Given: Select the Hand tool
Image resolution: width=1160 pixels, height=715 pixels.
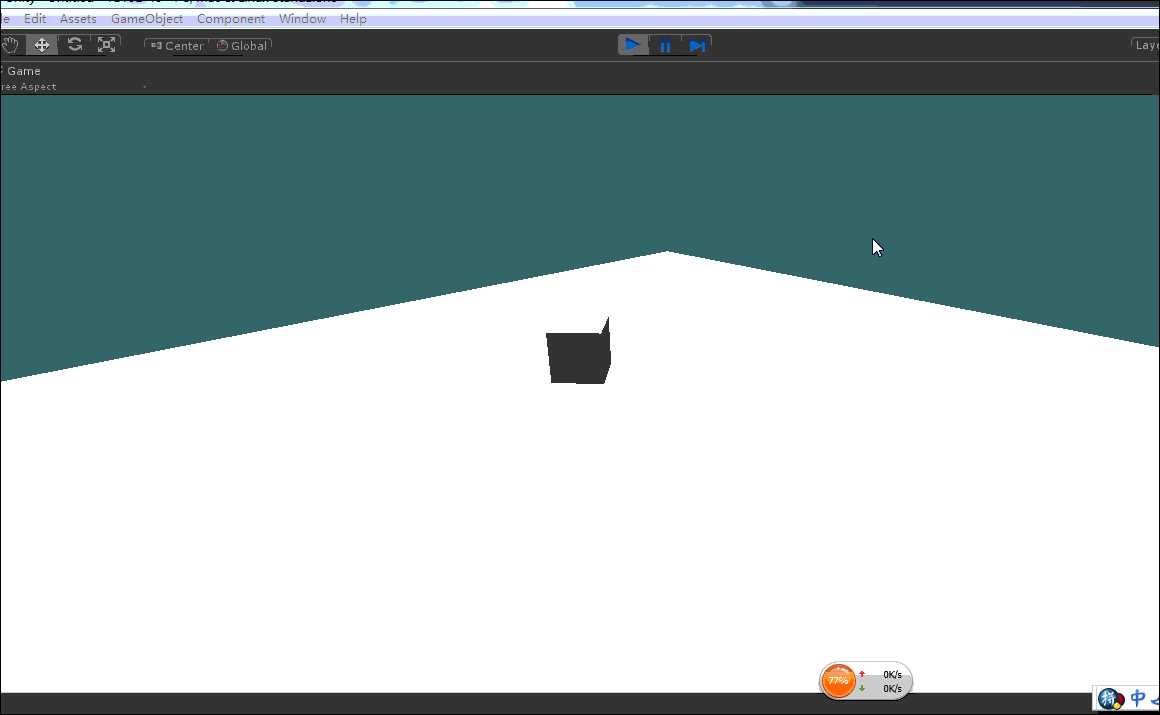Looking at the screenshot, I should (10, 45).
